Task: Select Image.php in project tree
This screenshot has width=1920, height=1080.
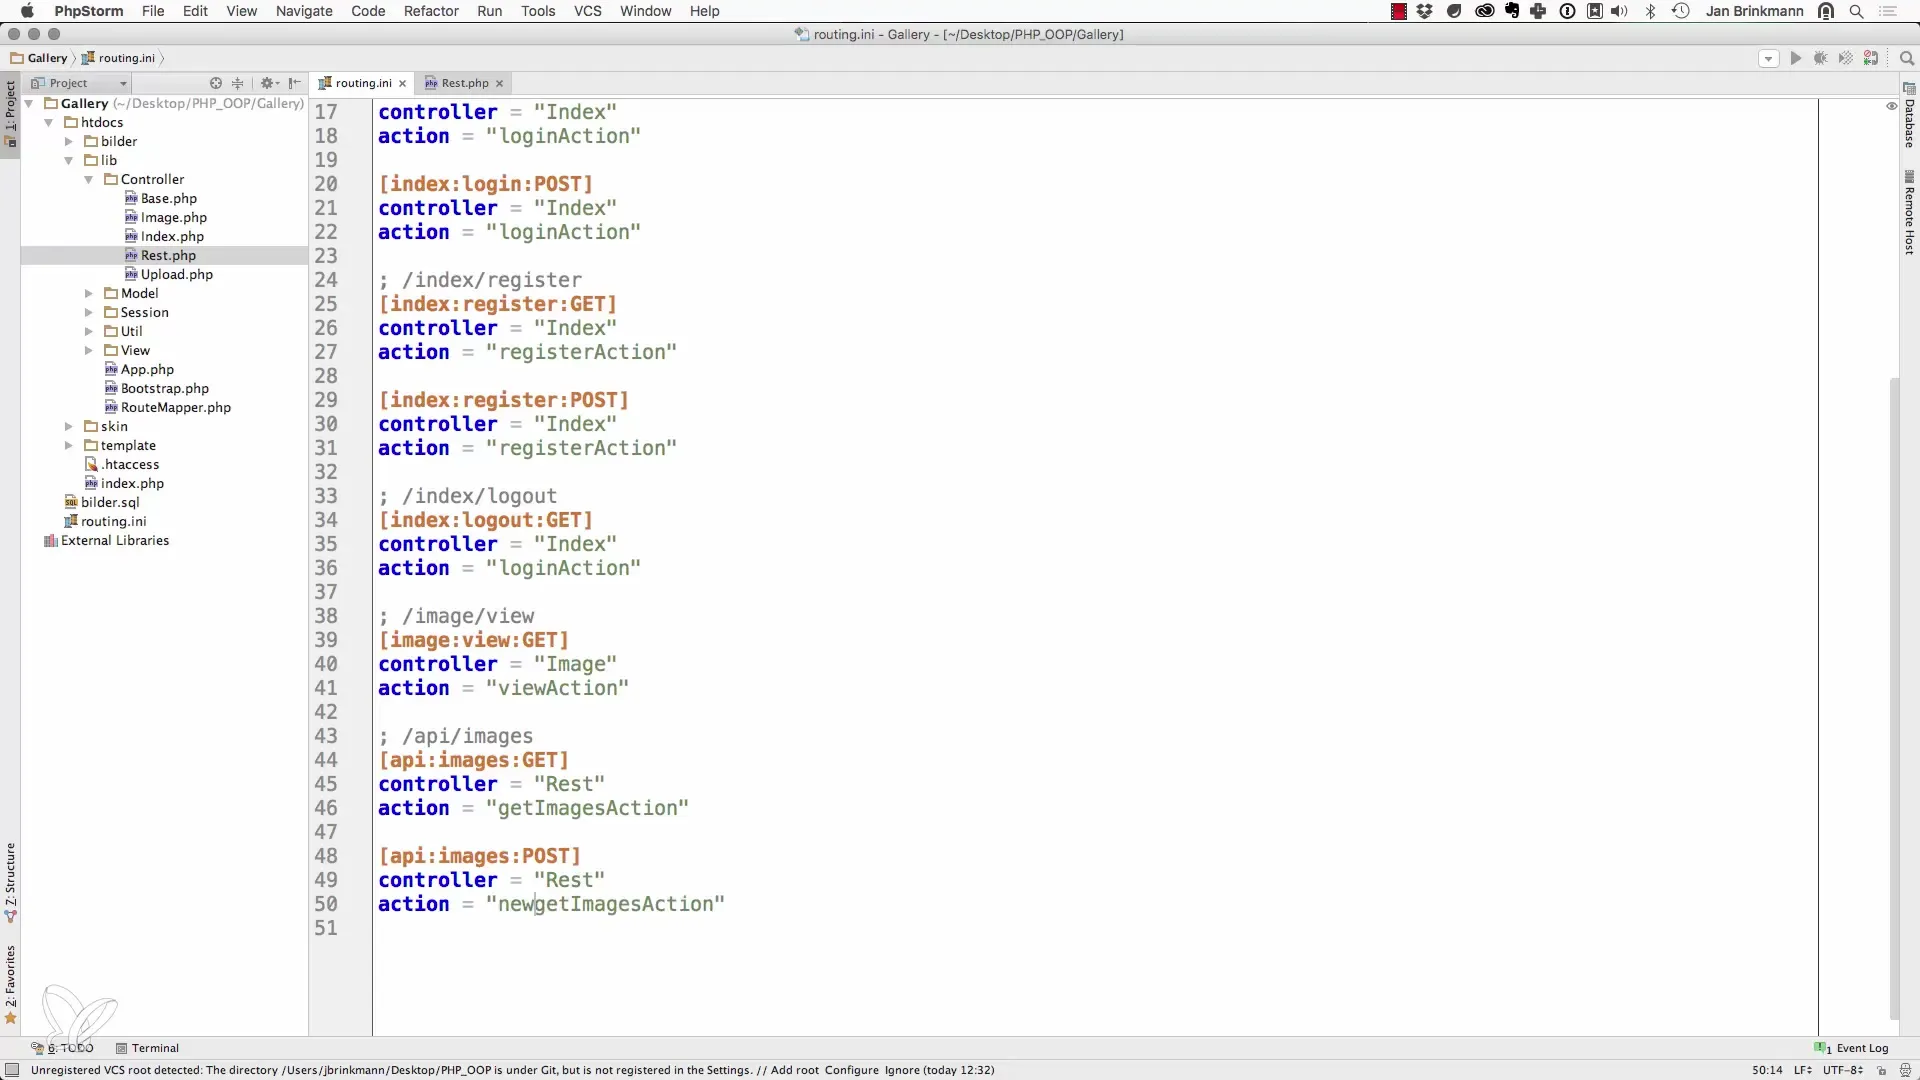Action: coord(166,218)
